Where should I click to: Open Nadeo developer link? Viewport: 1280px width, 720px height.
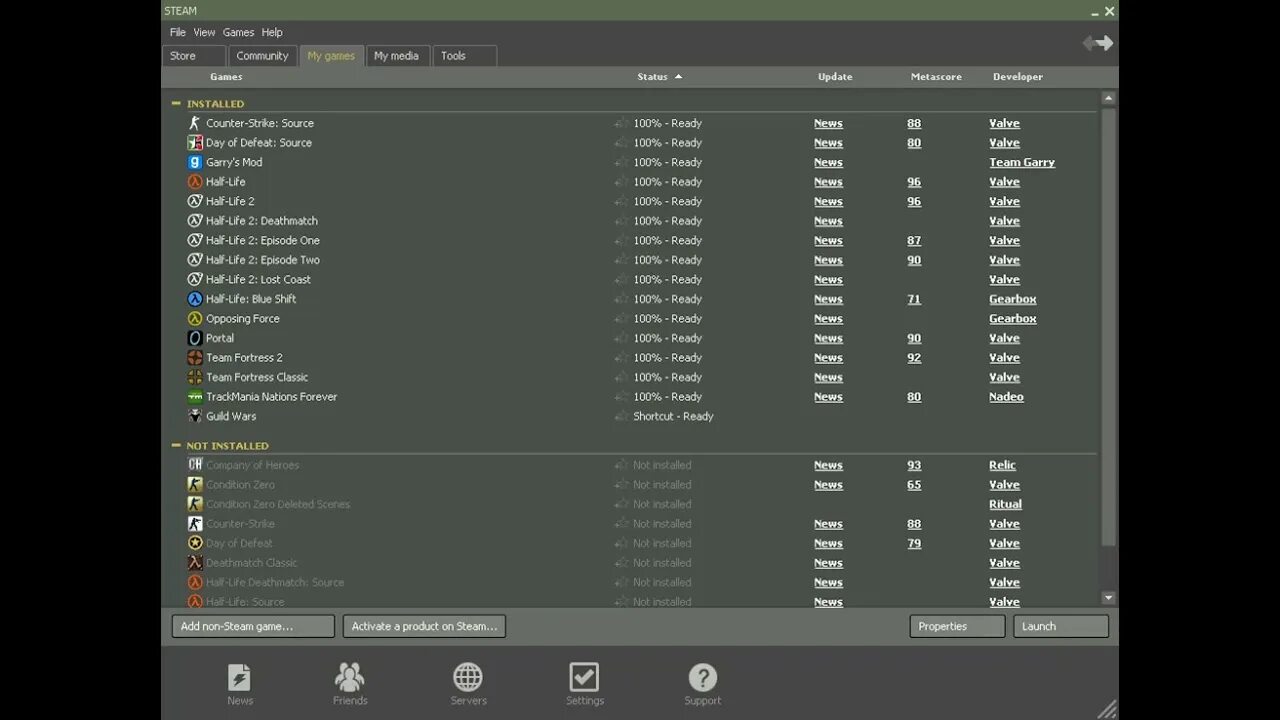tap(1006, 397)
